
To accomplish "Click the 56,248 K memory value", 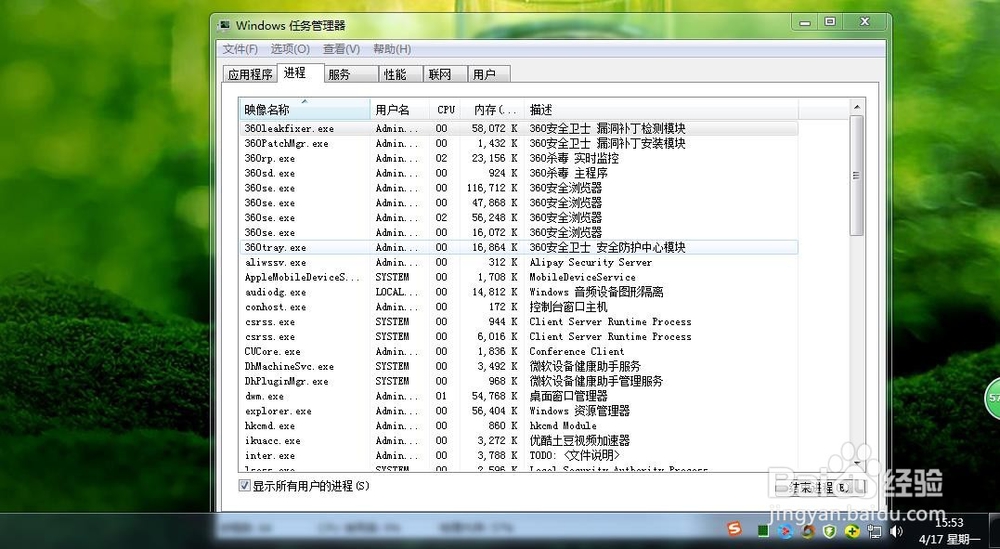I will pyautogui.click(x=494, y=217).
